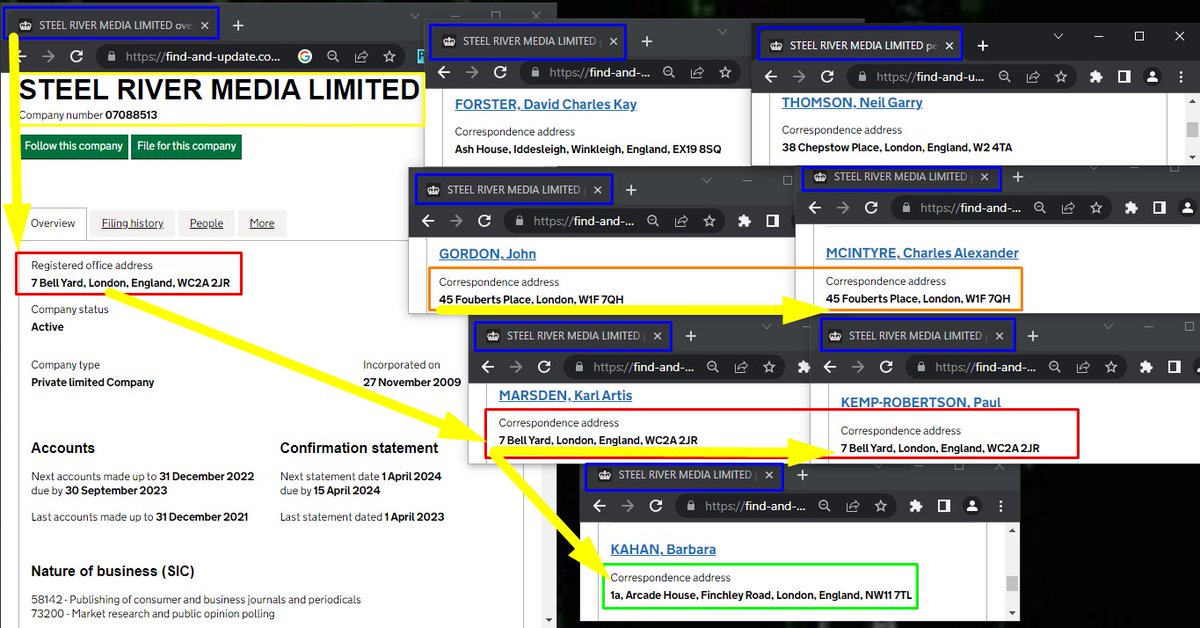Open tab search chevron in overview window
This screenshot has width=1200, height=628.
(x=416, y=16)
